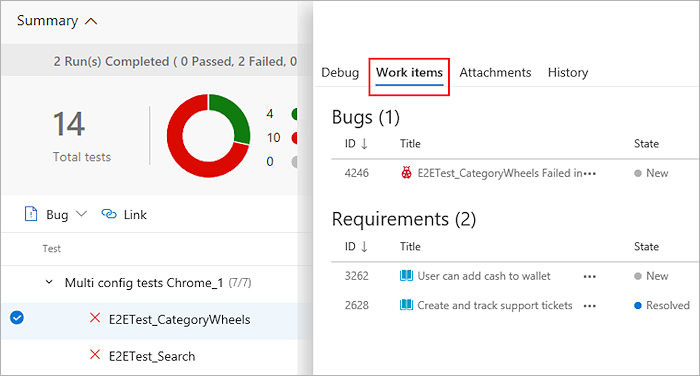Image resolution: width=700 pixels, height=376 pixels.
Task: Select the E2ETest_Search test row
Action: click(156, 357)
